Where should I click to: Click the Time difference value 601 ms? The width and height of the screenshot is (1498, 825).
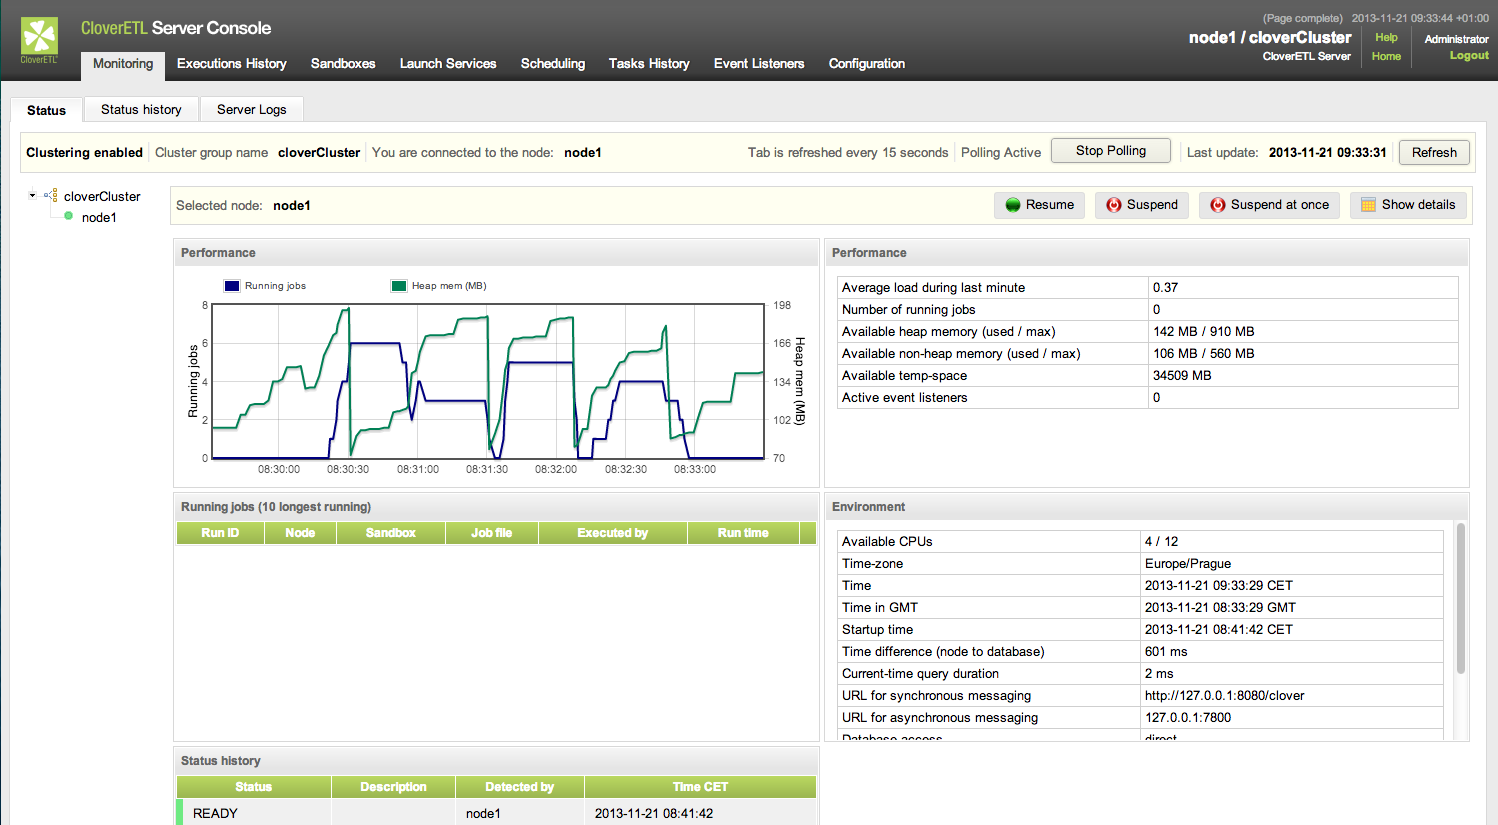tap(1166, 651)
